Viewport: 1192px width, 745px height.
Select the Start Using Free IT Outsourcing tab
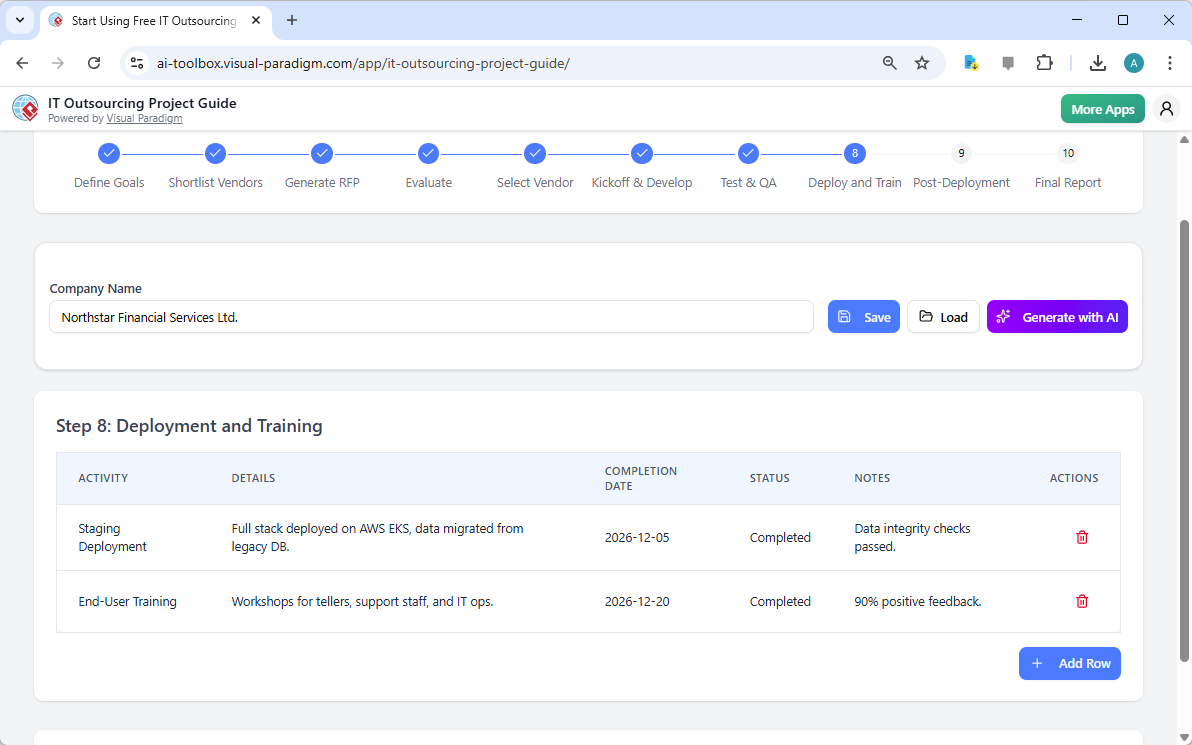tap(150, 20)
